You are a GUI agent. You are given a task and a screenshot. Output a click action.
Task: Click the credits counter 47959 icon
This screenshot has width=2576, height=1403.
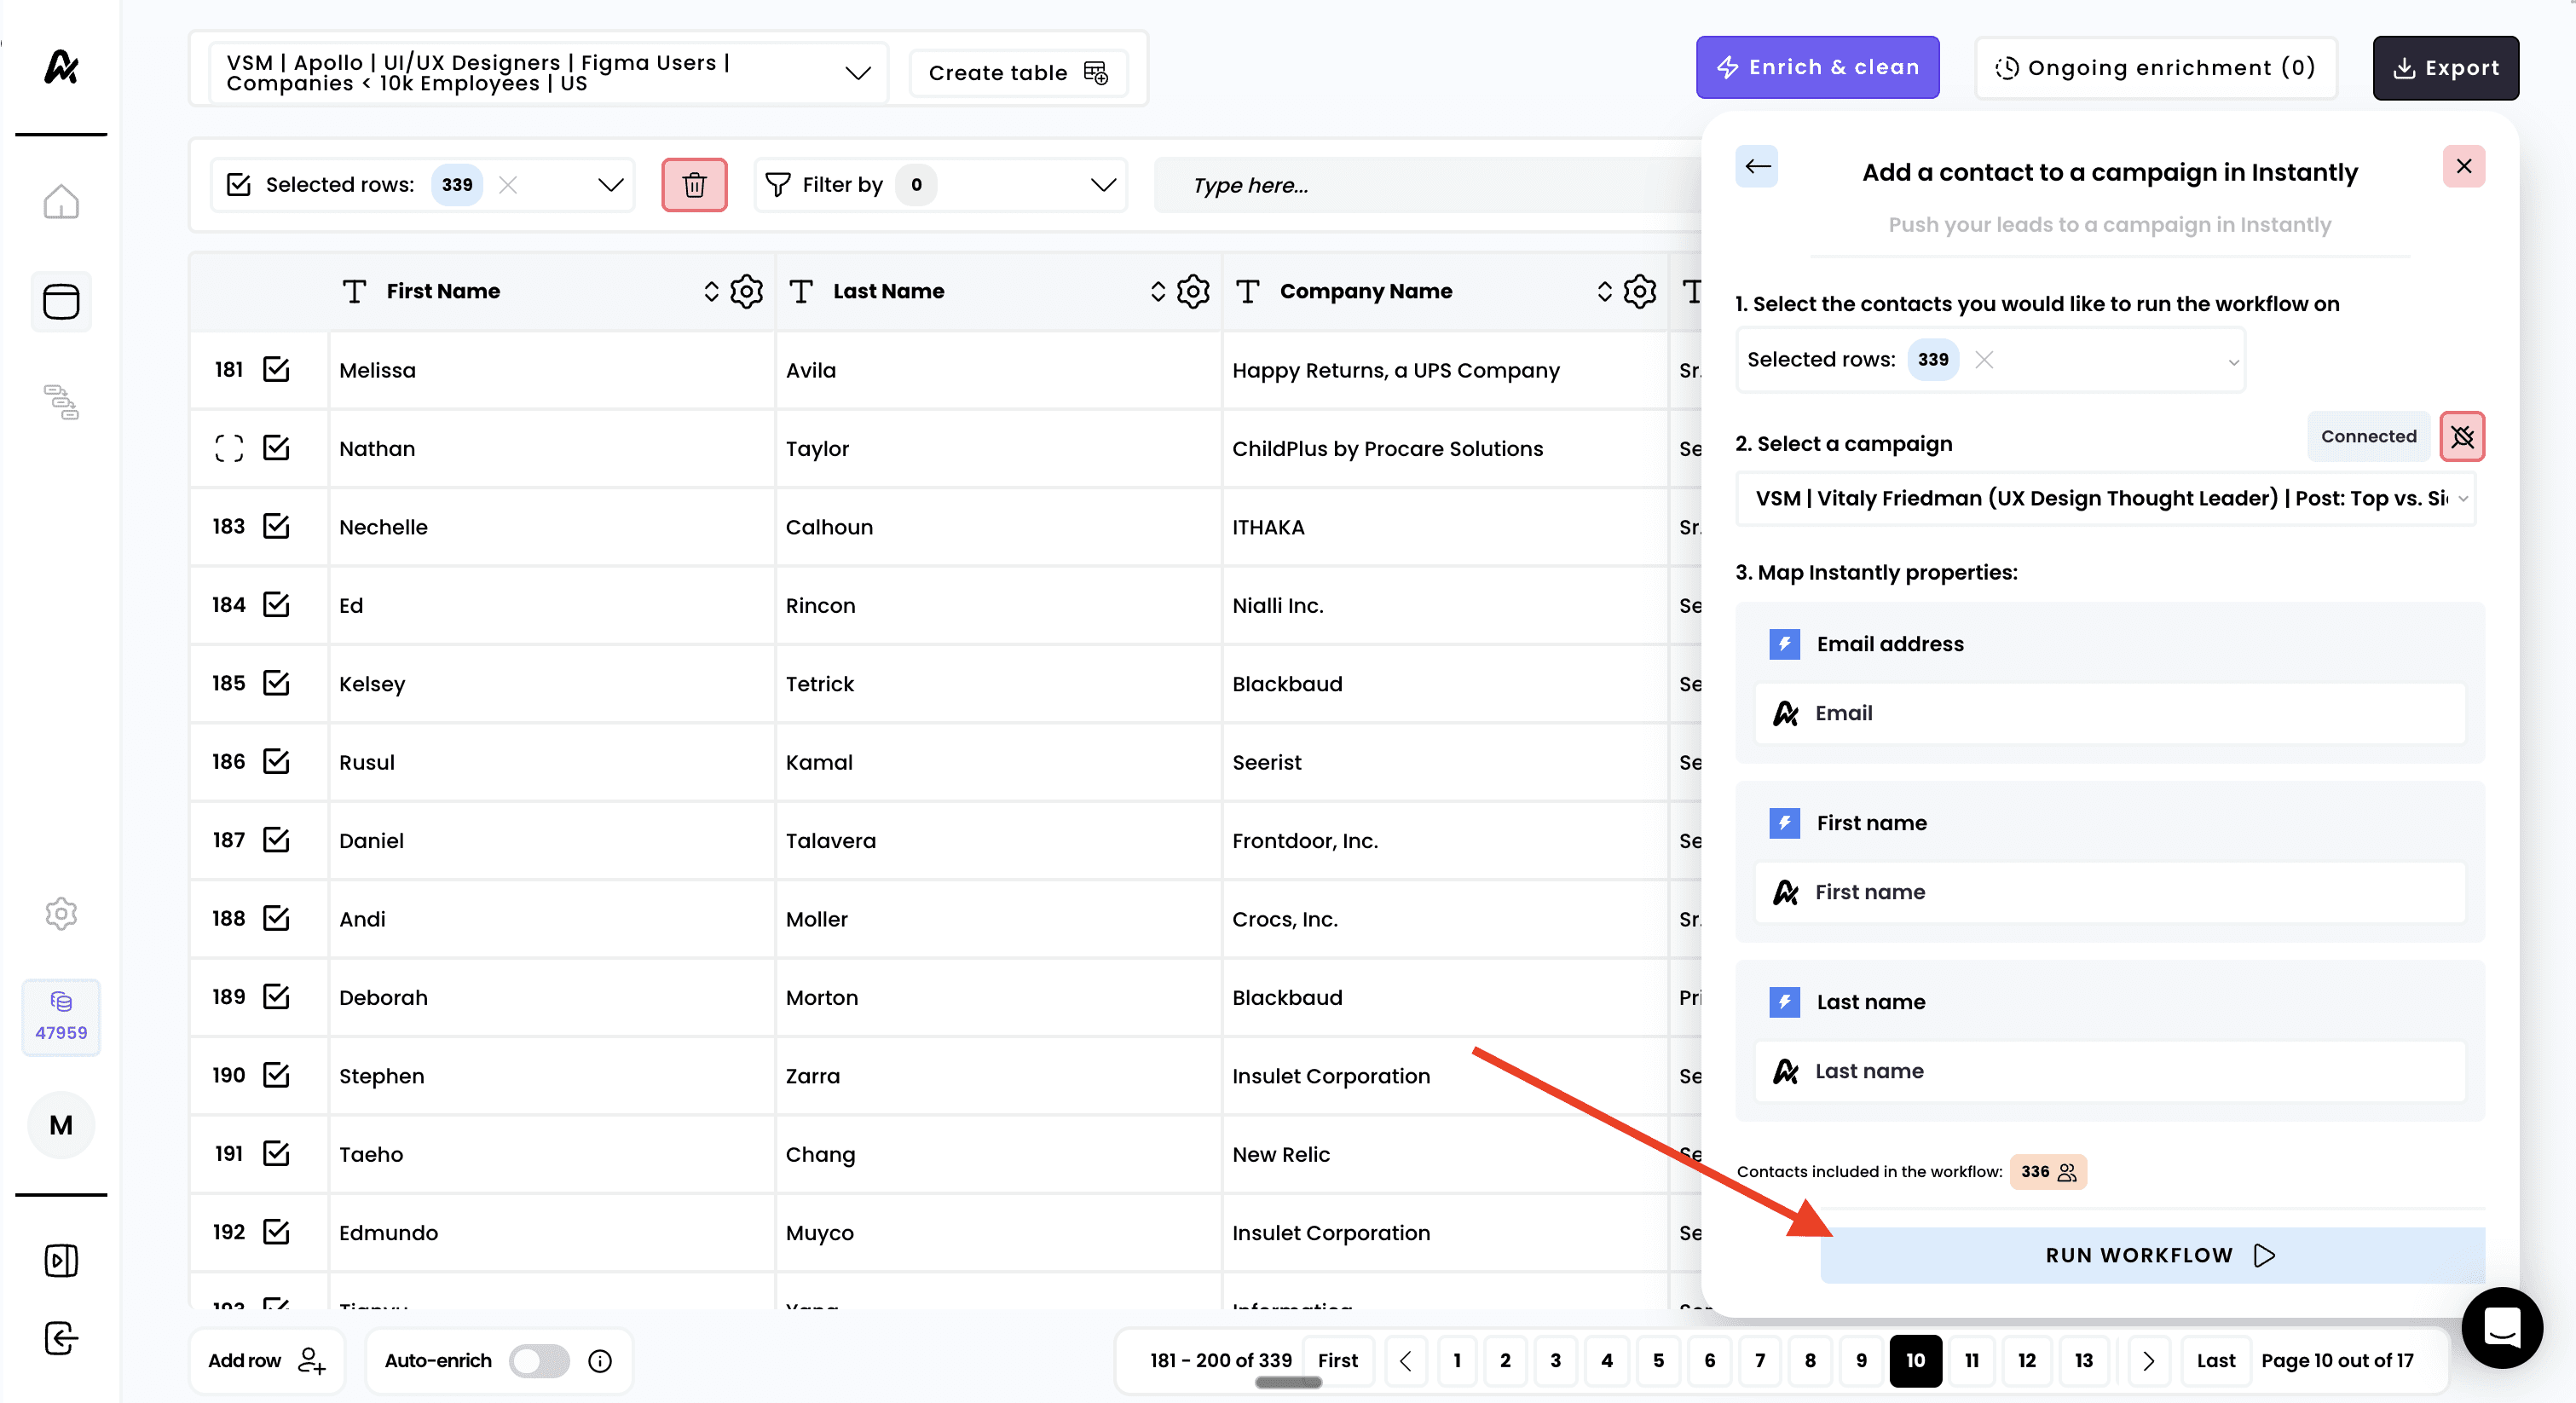click(61, 1017)
